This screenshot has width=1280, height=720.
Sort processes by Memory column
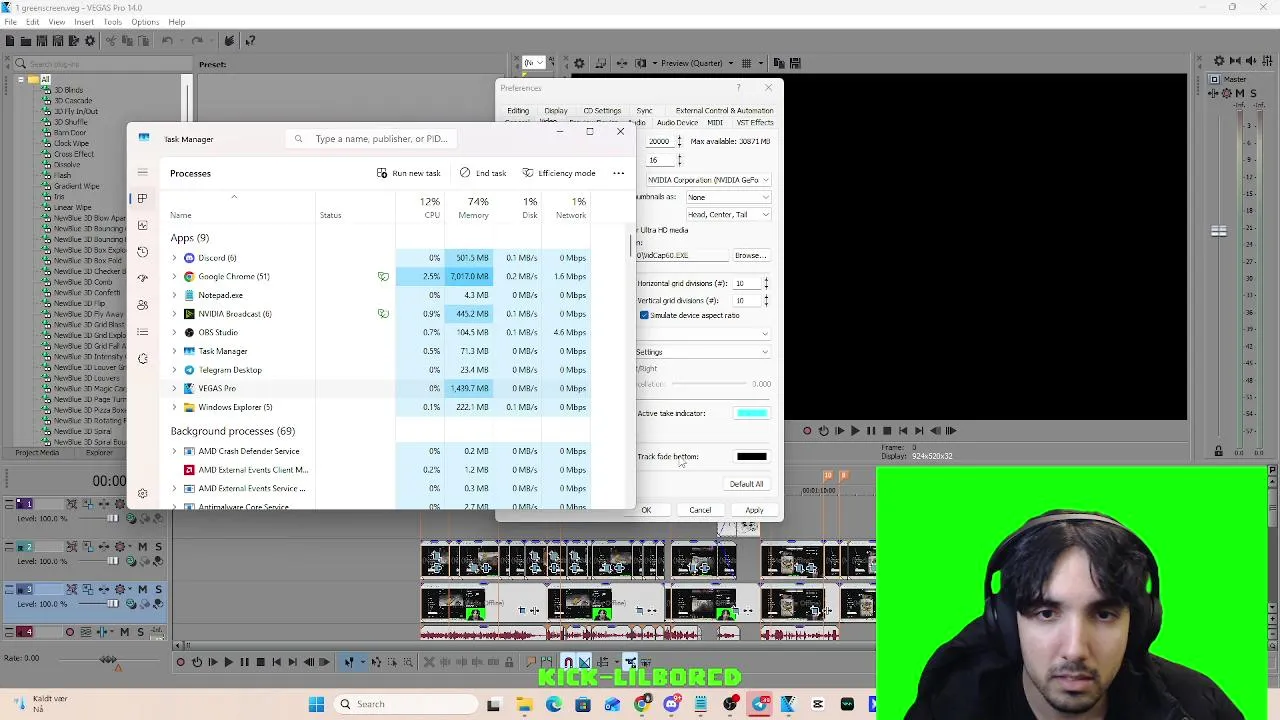[468, 208]
